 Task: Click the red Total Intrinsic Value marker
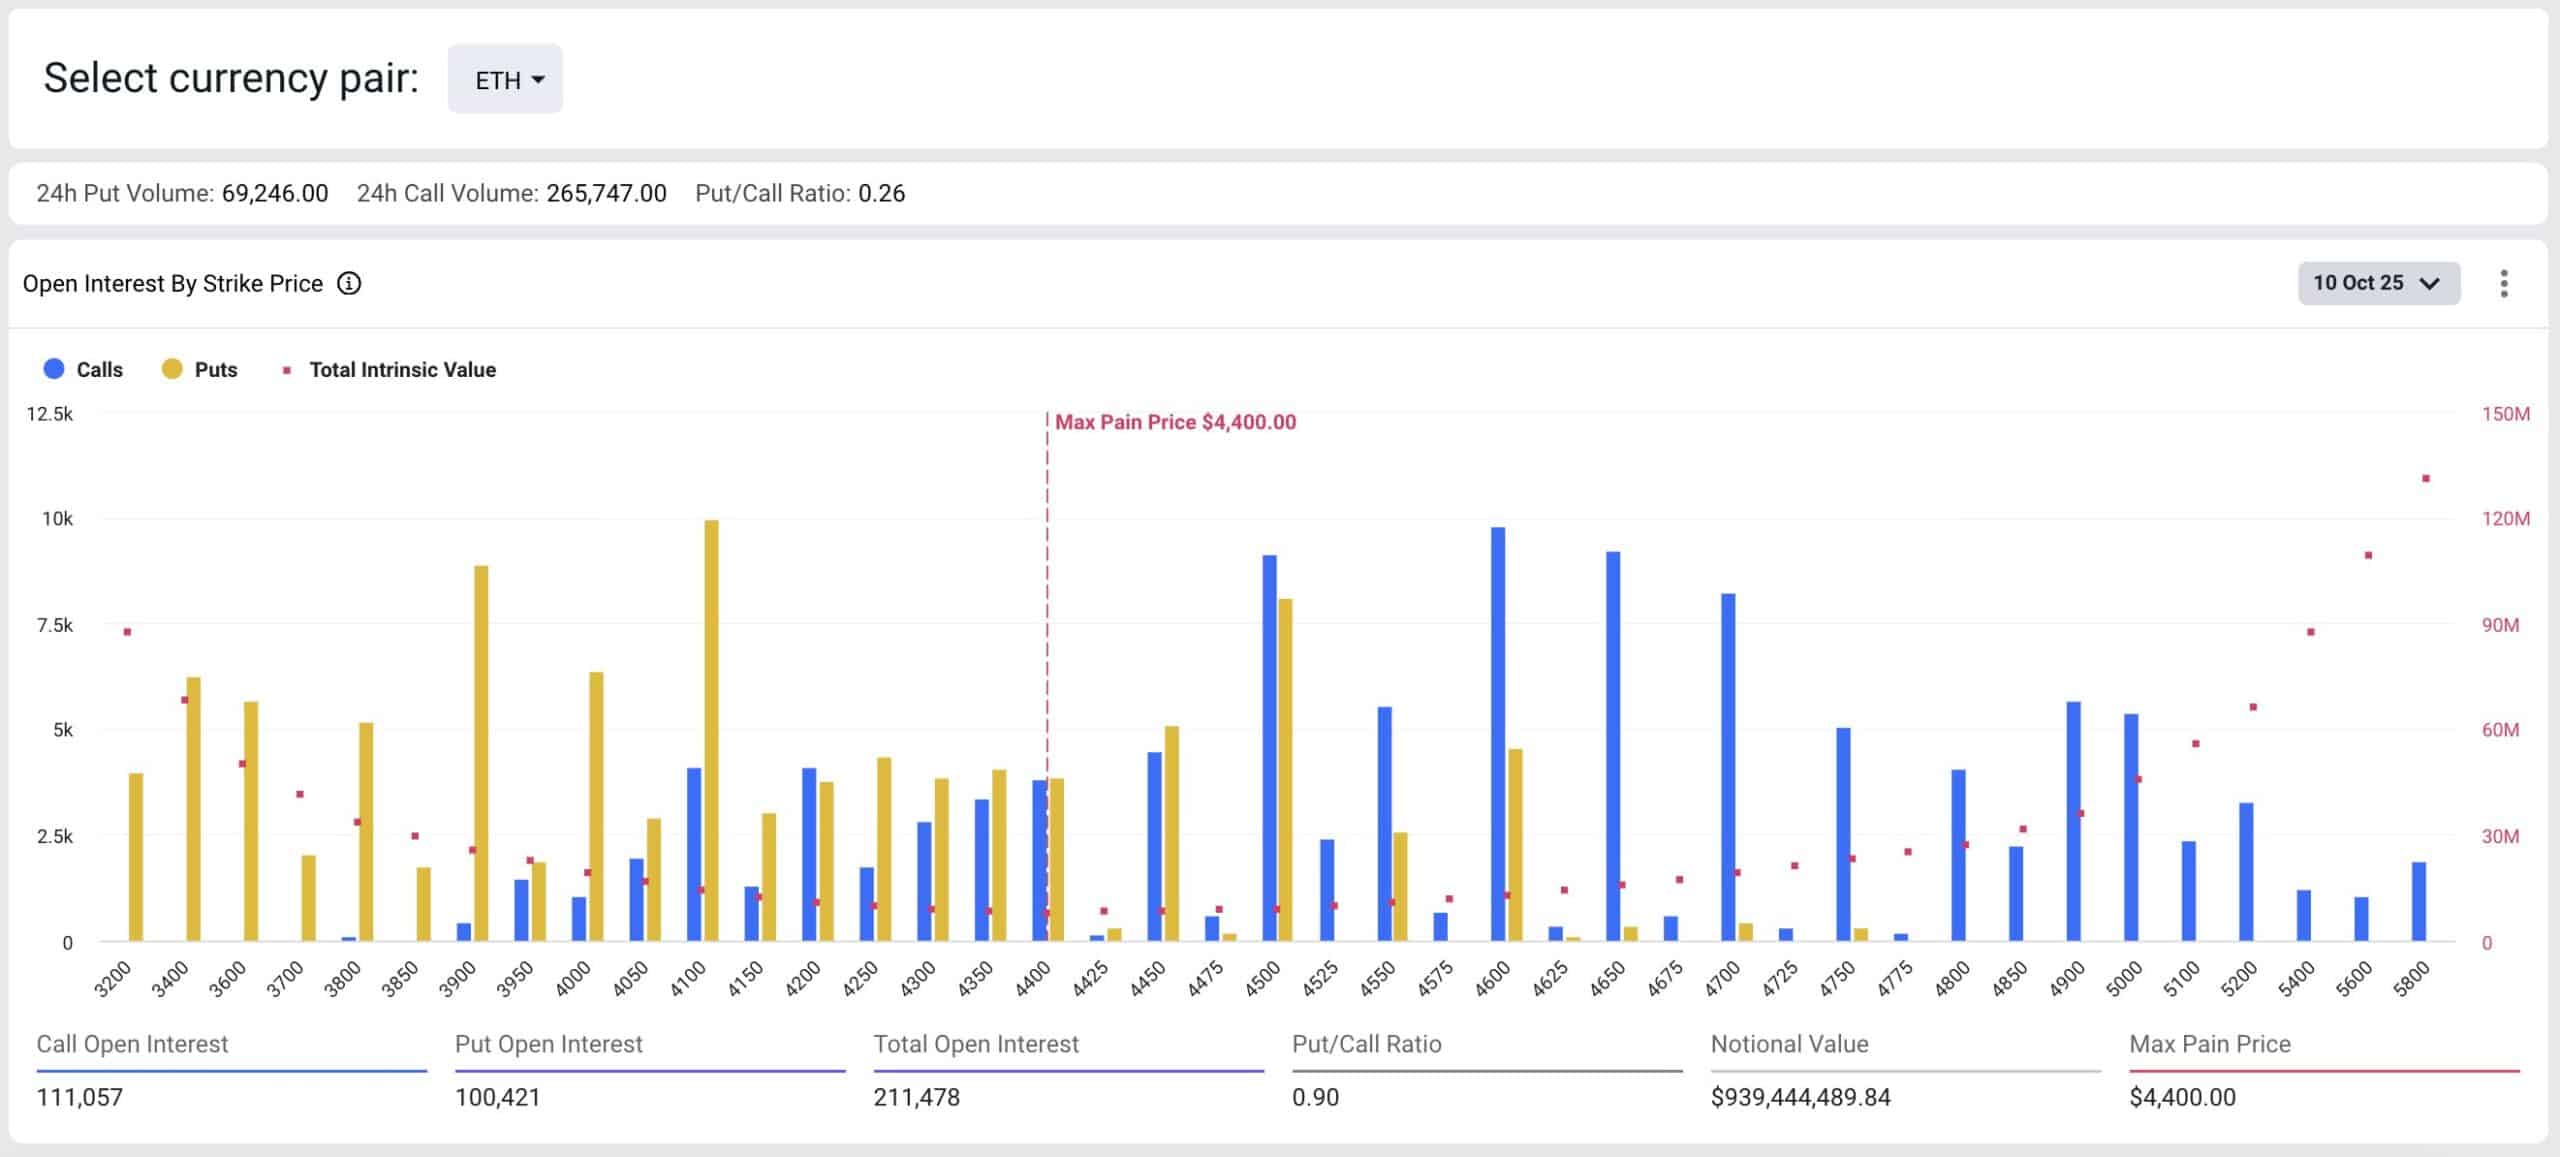click(x=287, y=370)
